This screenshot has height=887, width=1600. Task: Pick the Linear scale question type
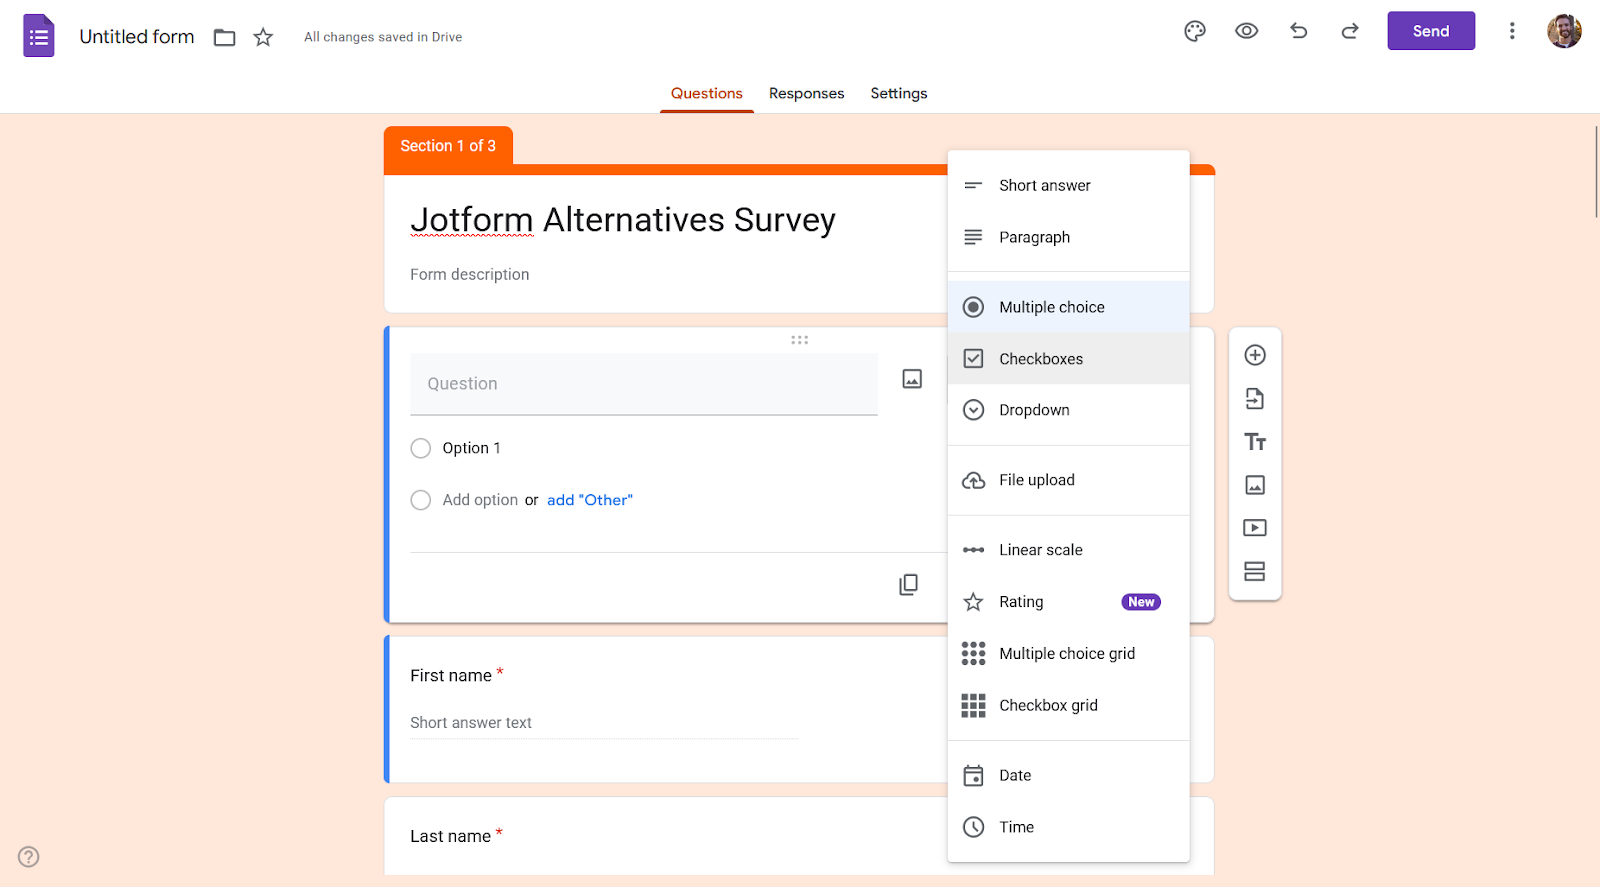[x=1040, y=550]
